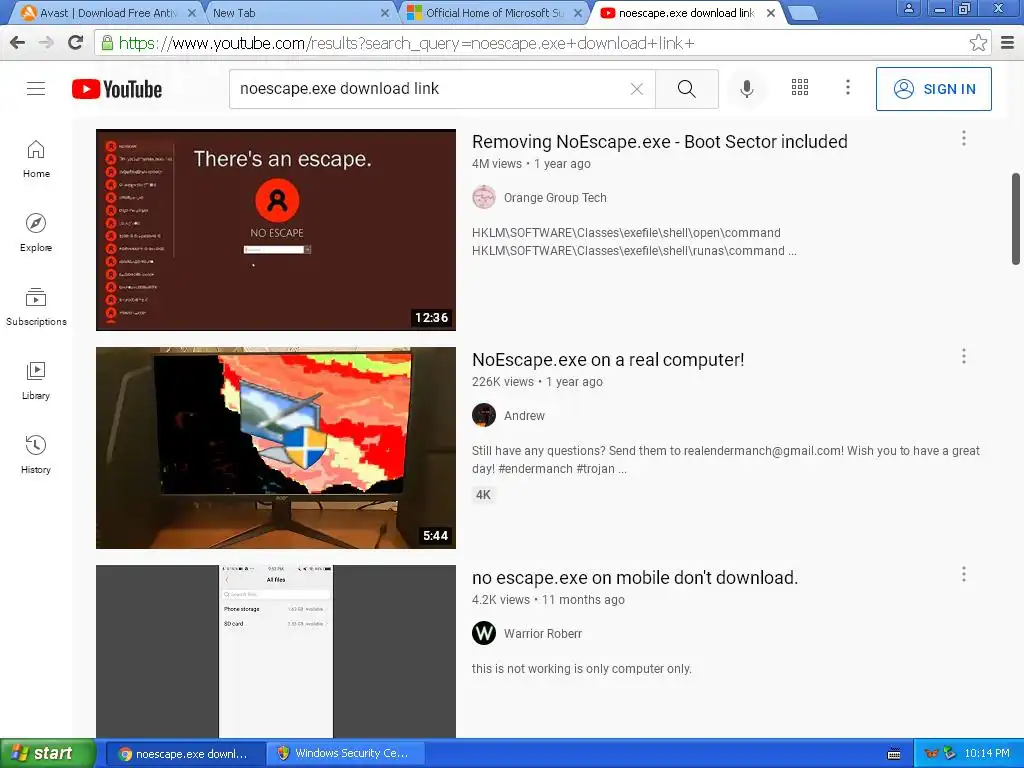The height and width of the screenshot is (768, 1024).
Task: Open Explore in the sidebar
Action: (36, 233)
